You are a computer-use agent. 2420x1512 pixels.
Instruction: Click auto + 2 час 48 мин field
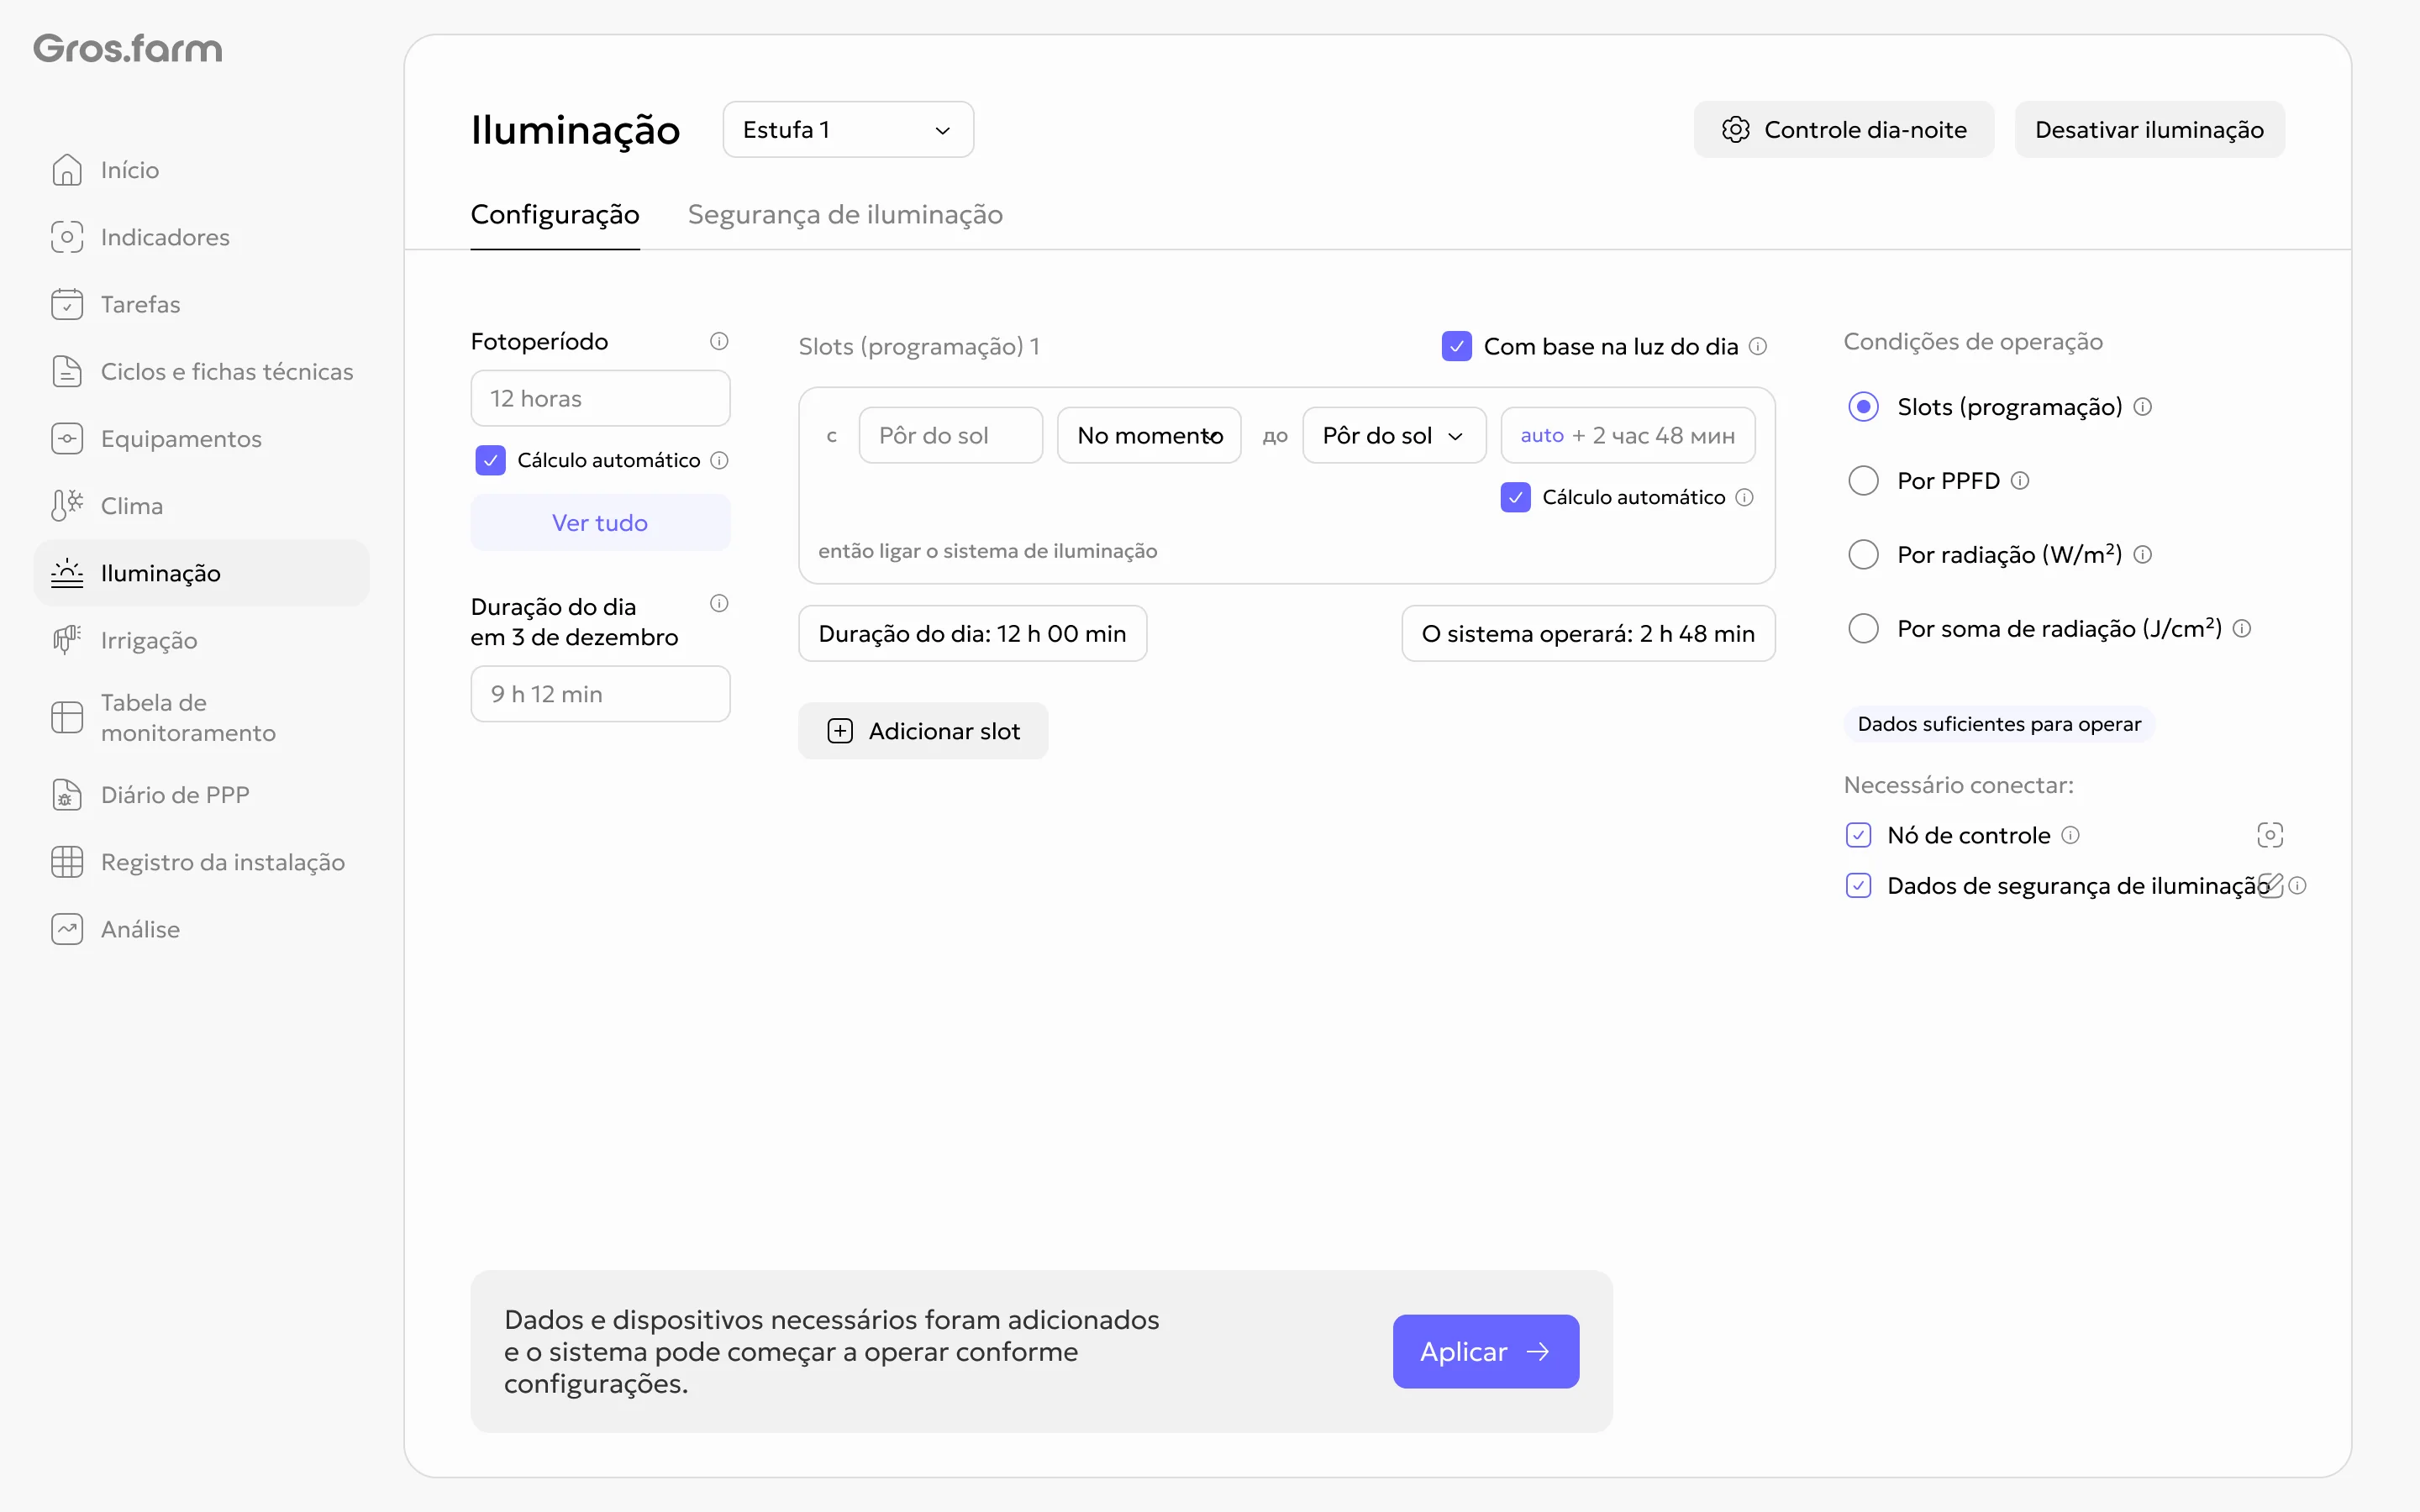[x=1628, y=435]
